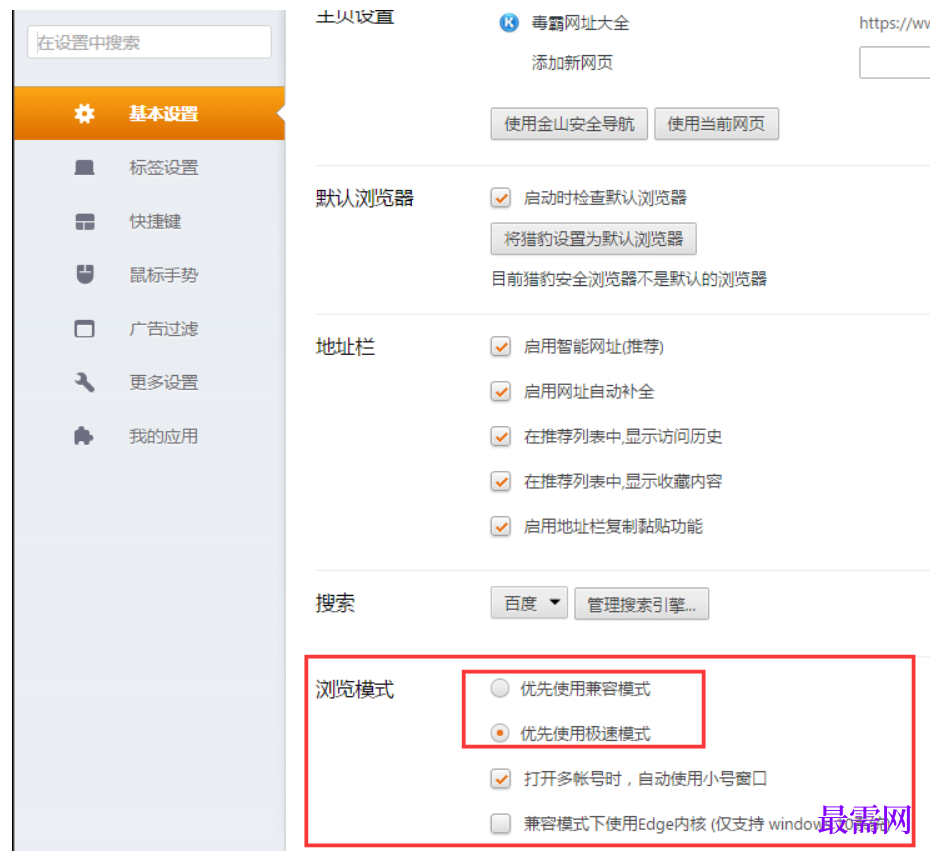Image resolution: width=930 pixels, height=851 pixels.
Task: Click the gear icon for 基本设置
Action: click(x=84, y=113)
